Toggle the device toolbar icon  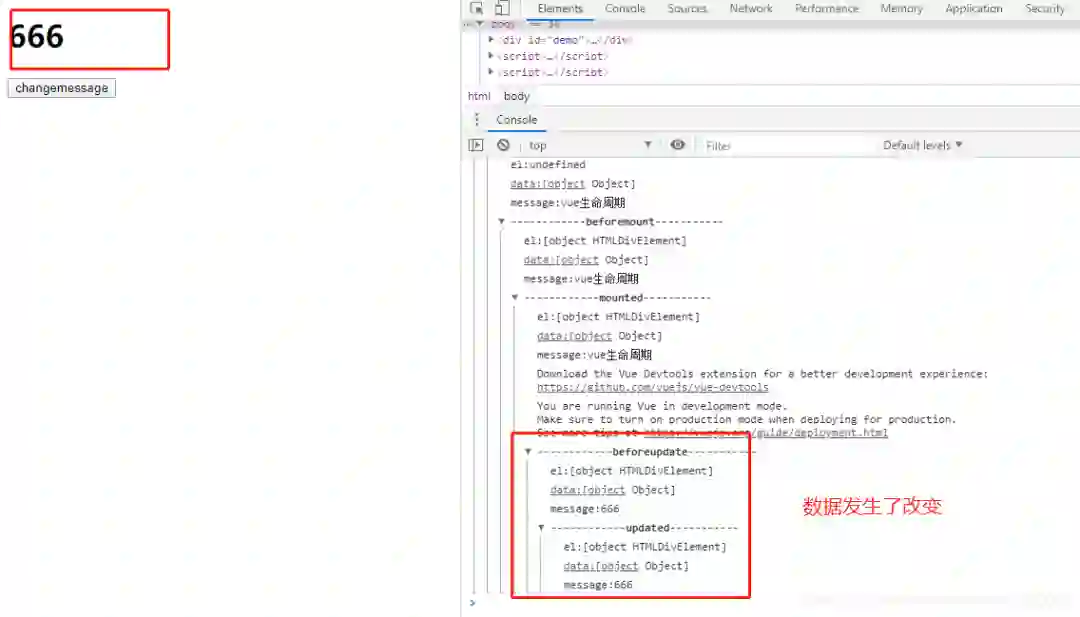pos(503,8)
